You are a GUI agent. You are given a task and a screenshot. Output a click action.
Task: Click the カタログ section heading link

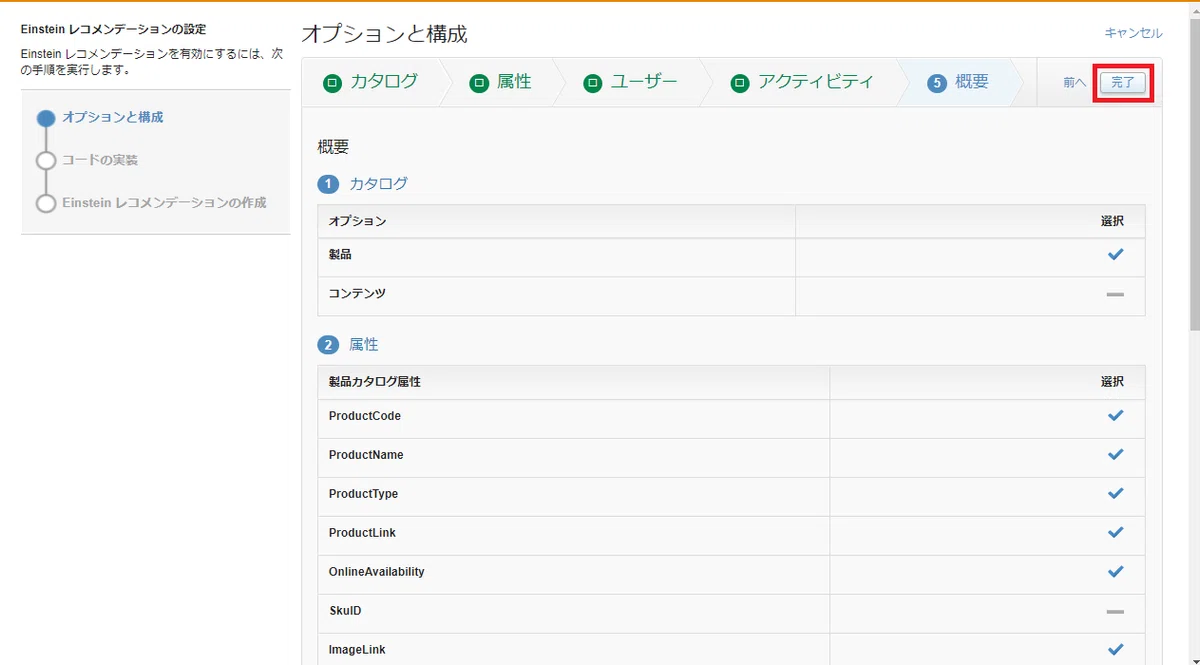pyautogui.click(x=378, y=184)
